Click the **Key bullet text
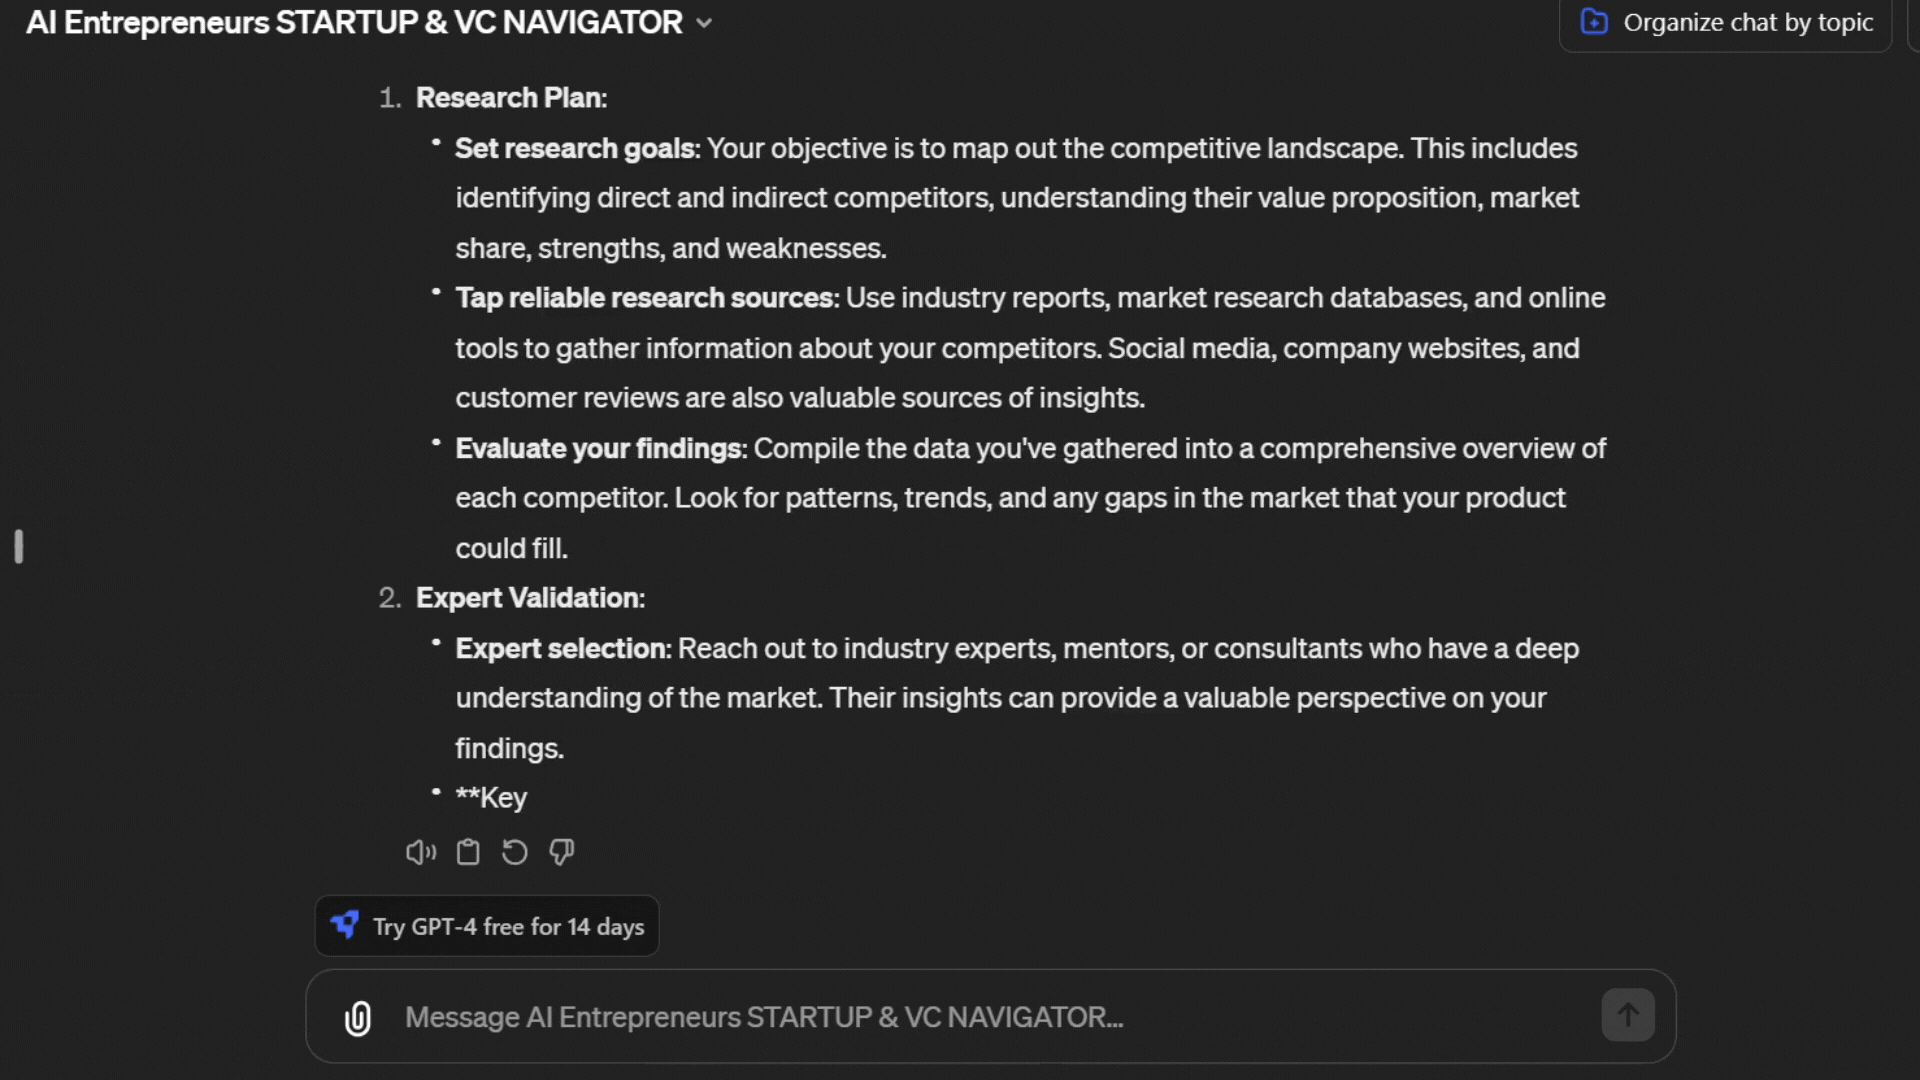The width and height of the screenshot is (1920, 1080). click(x=491, y=798)
